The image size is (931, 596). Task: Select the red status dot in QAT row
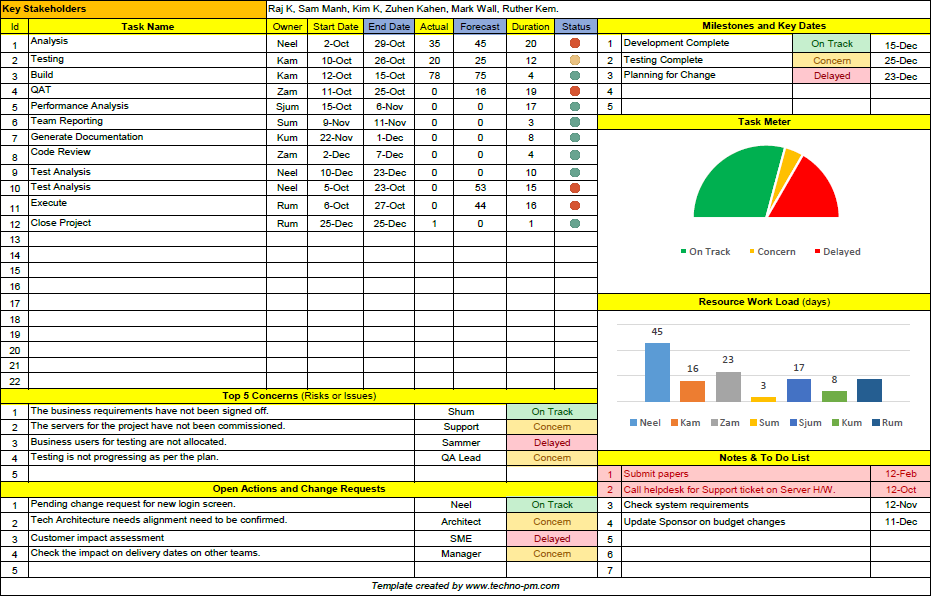click(575, 91)
